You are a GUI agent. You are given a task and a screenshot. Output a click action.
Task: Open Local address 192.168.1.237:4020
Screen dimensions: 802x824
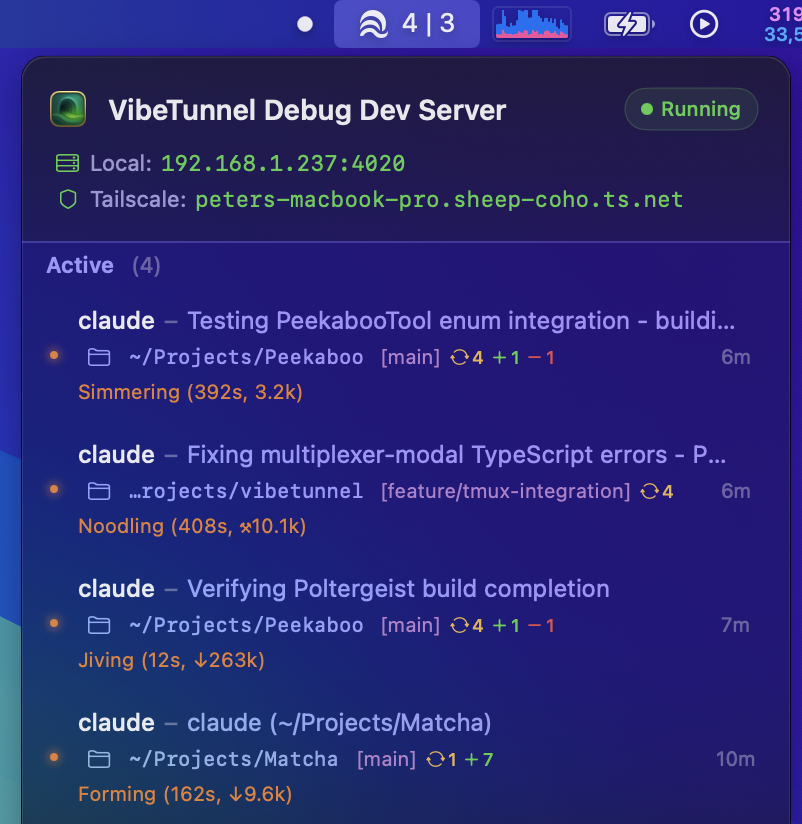283,163
